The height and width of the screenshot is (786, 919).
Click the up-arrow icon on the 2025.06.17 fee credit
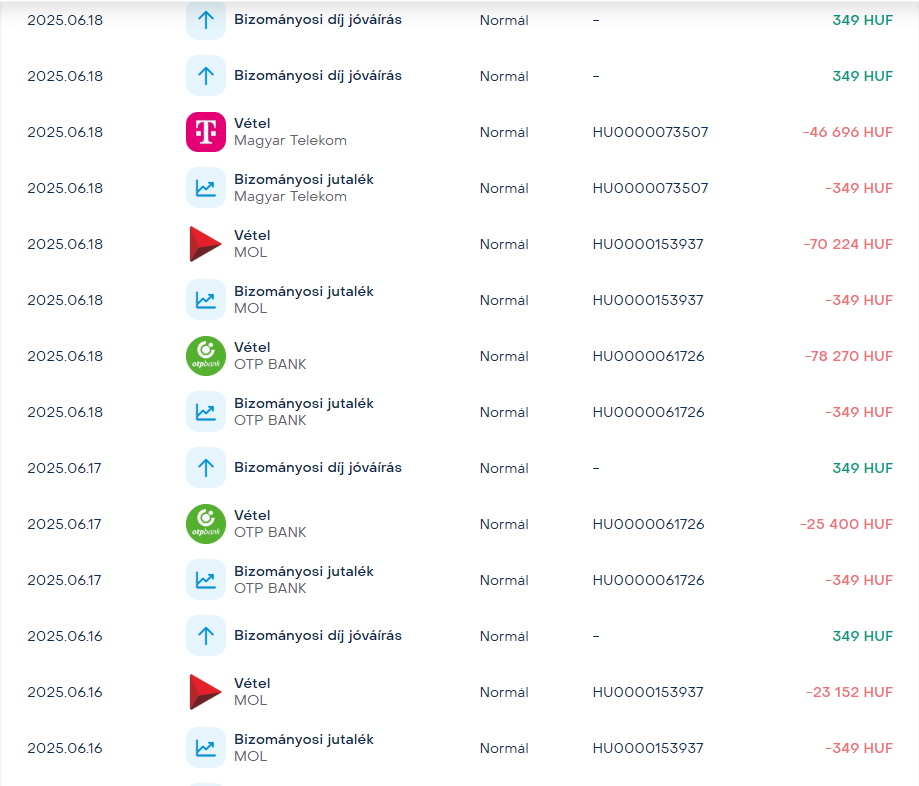pos(206,468)
